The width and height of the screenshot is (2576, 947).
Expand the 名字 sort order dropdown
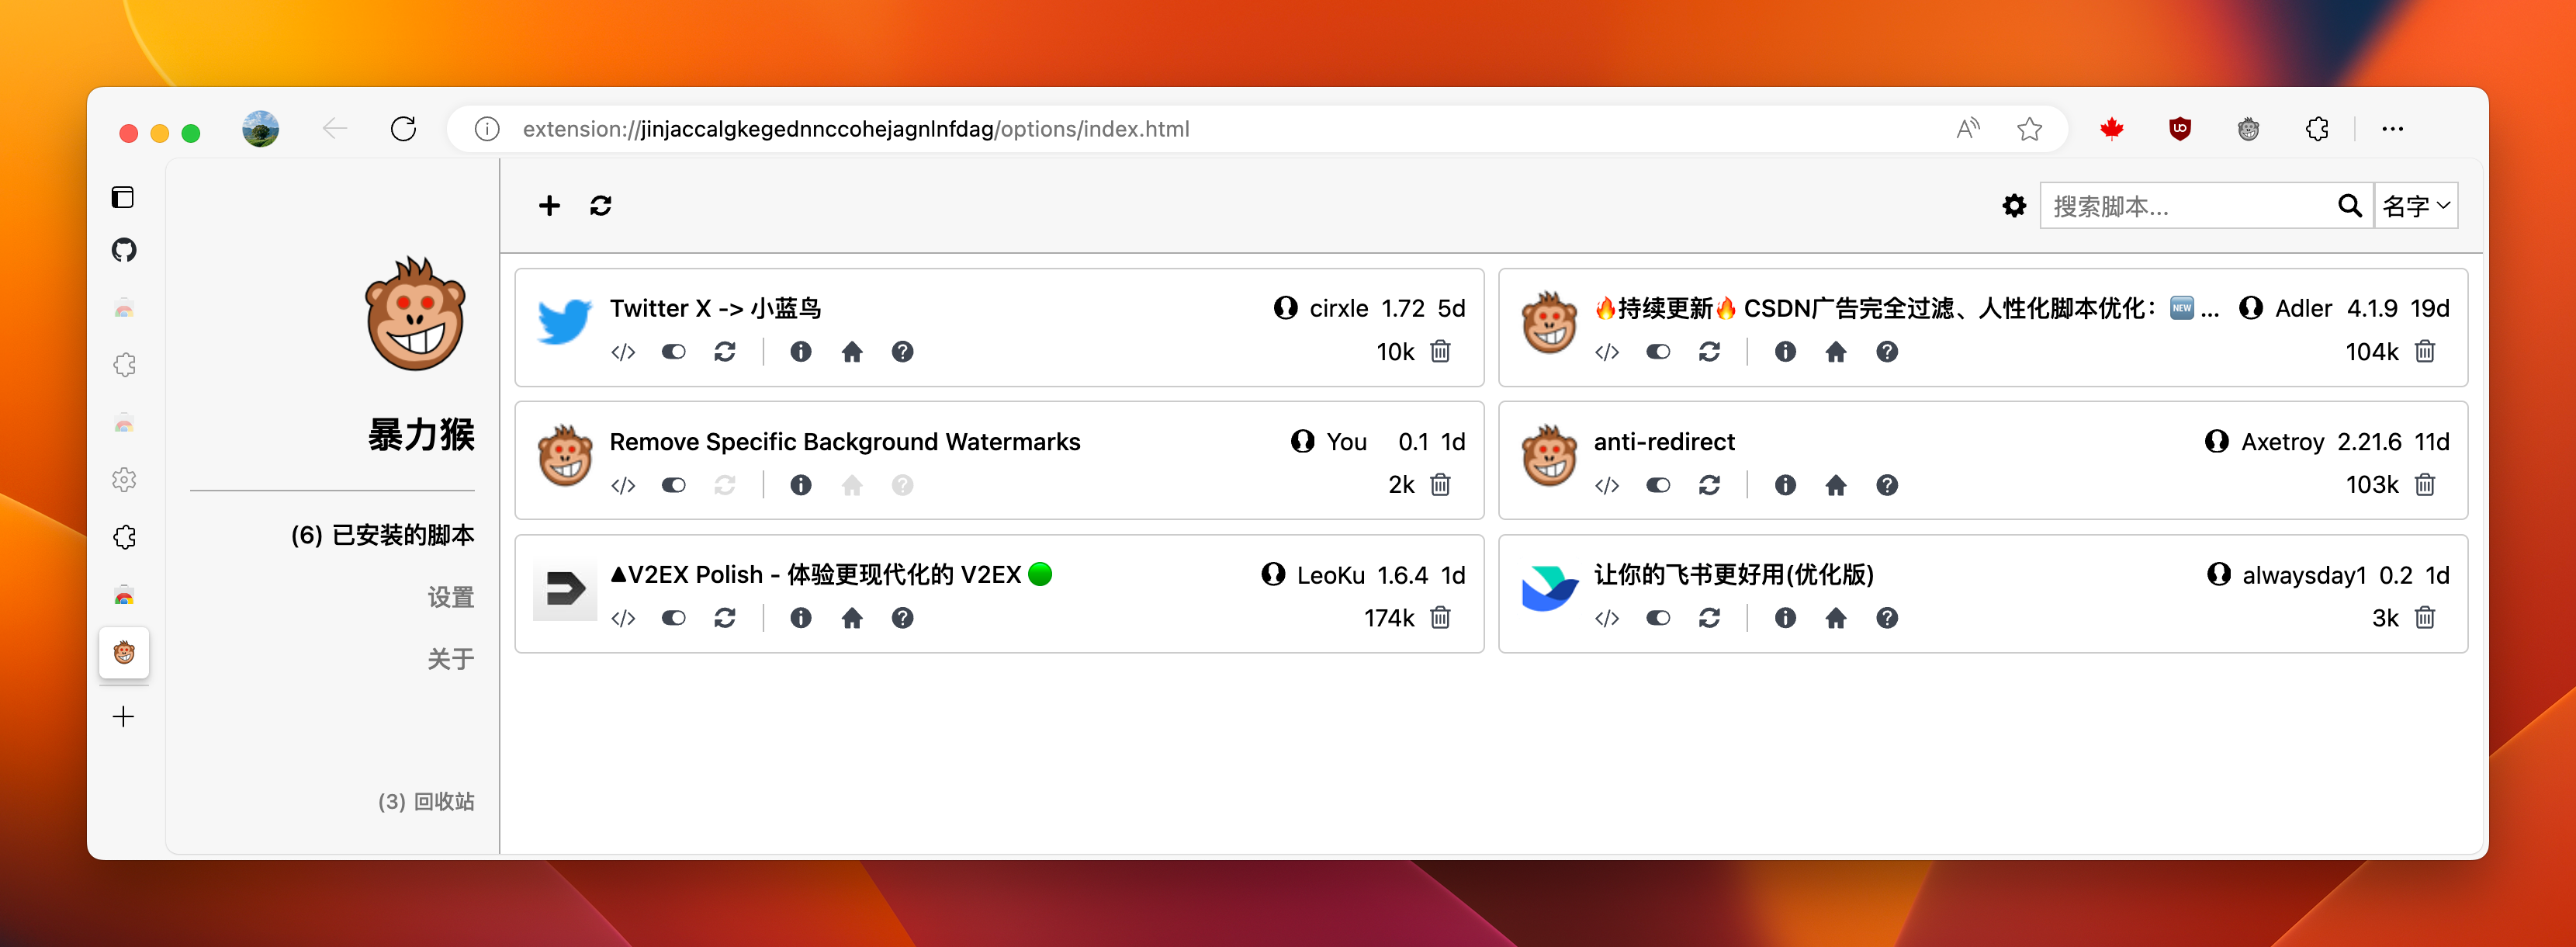[2415, 206]
